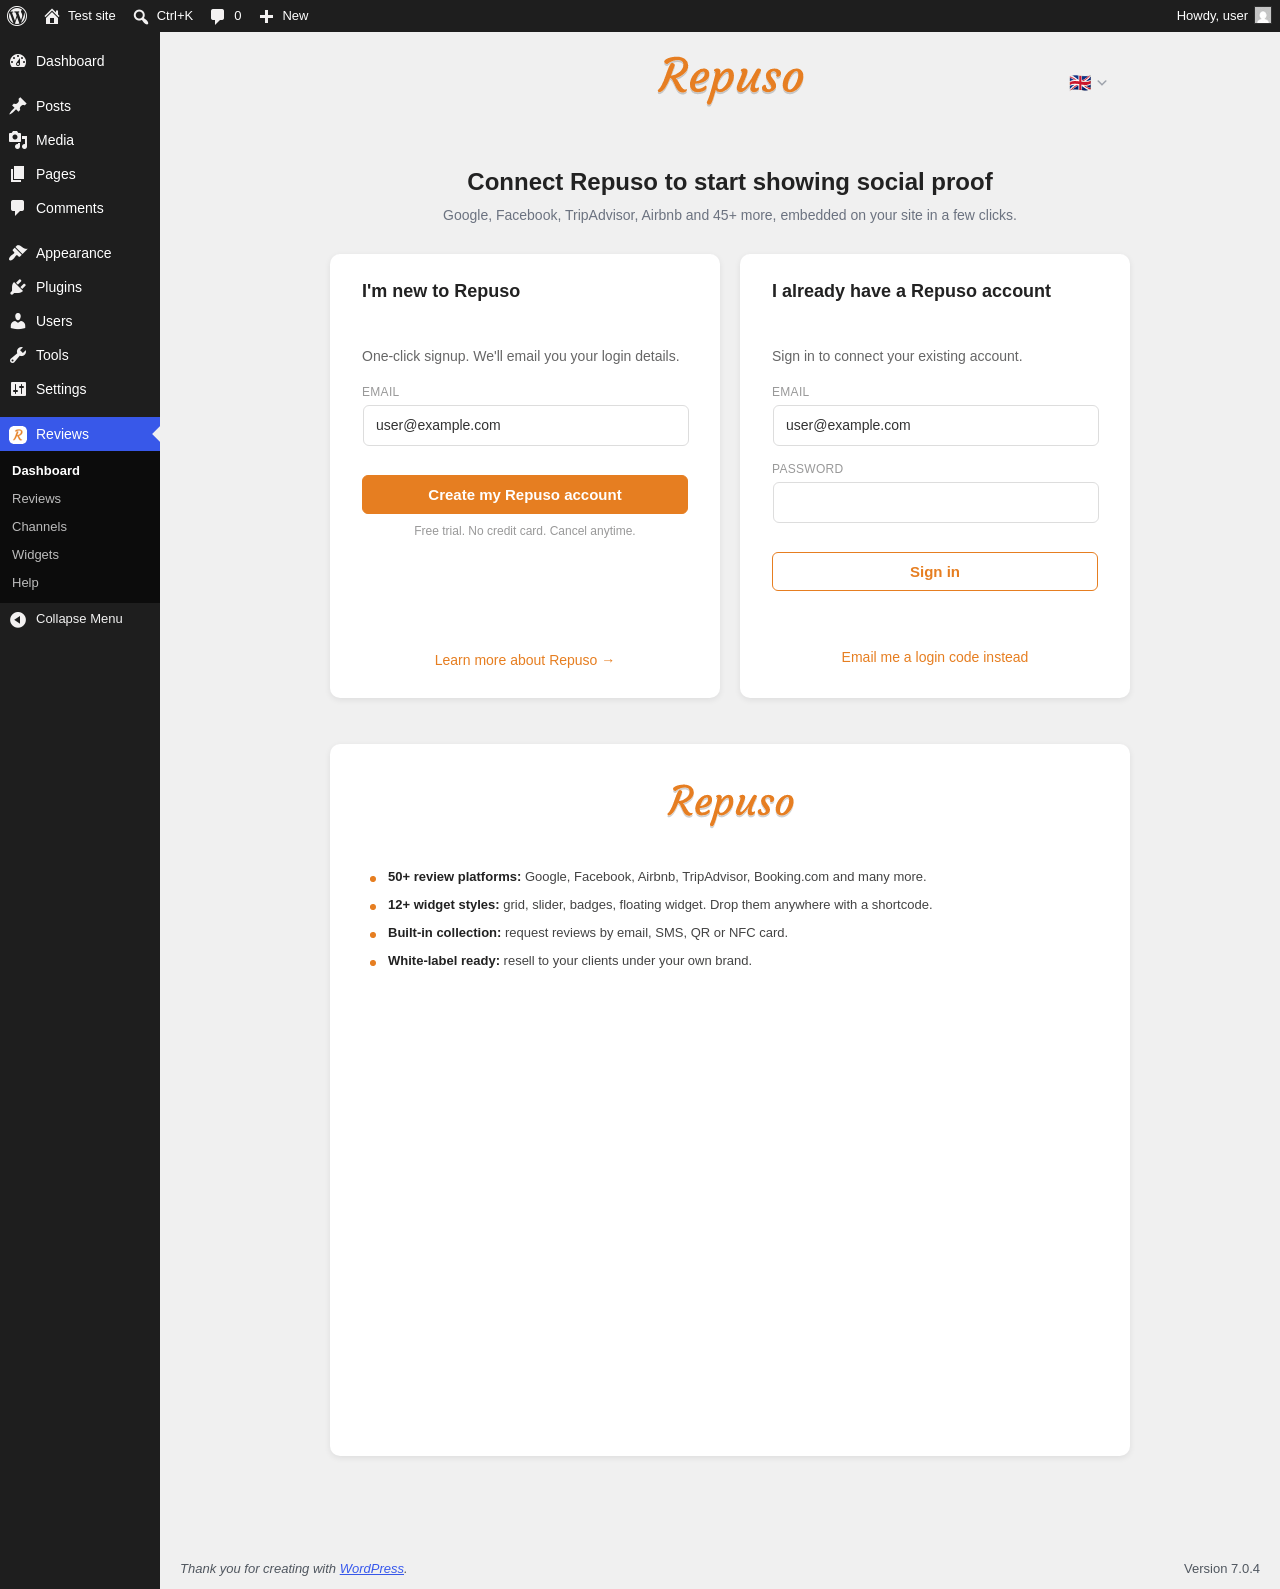Open the Posts menu item
The width and height of the screenshot is (1280, 1589).
80,106
